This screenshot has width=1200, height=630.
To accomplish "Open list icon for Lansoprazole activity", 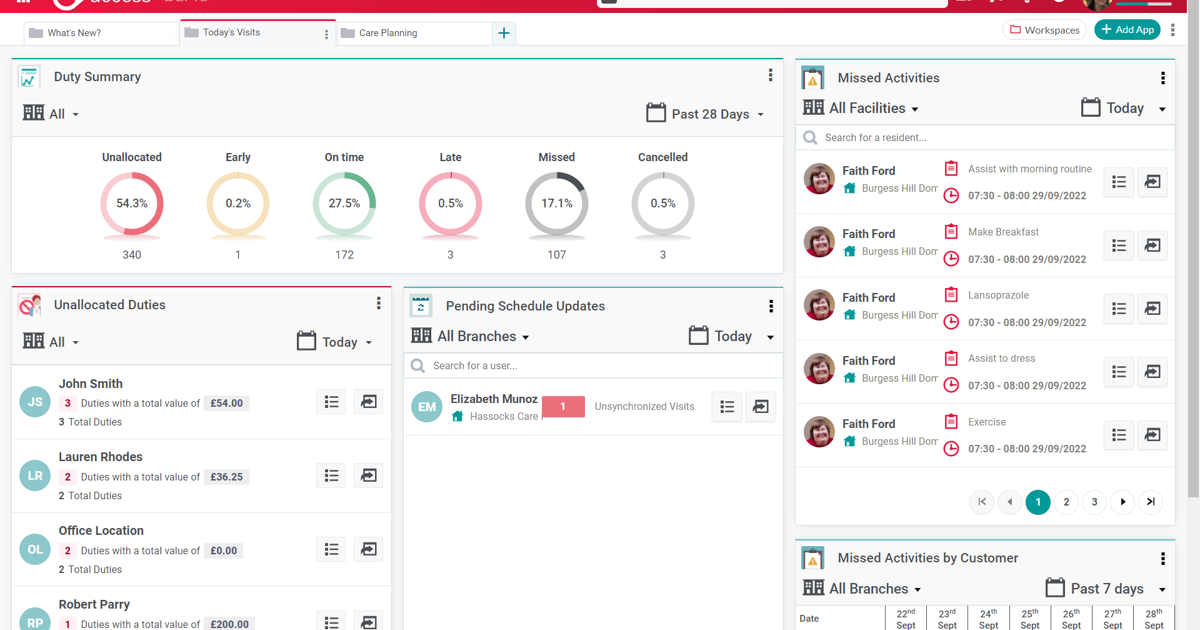I will (1119, 309).
